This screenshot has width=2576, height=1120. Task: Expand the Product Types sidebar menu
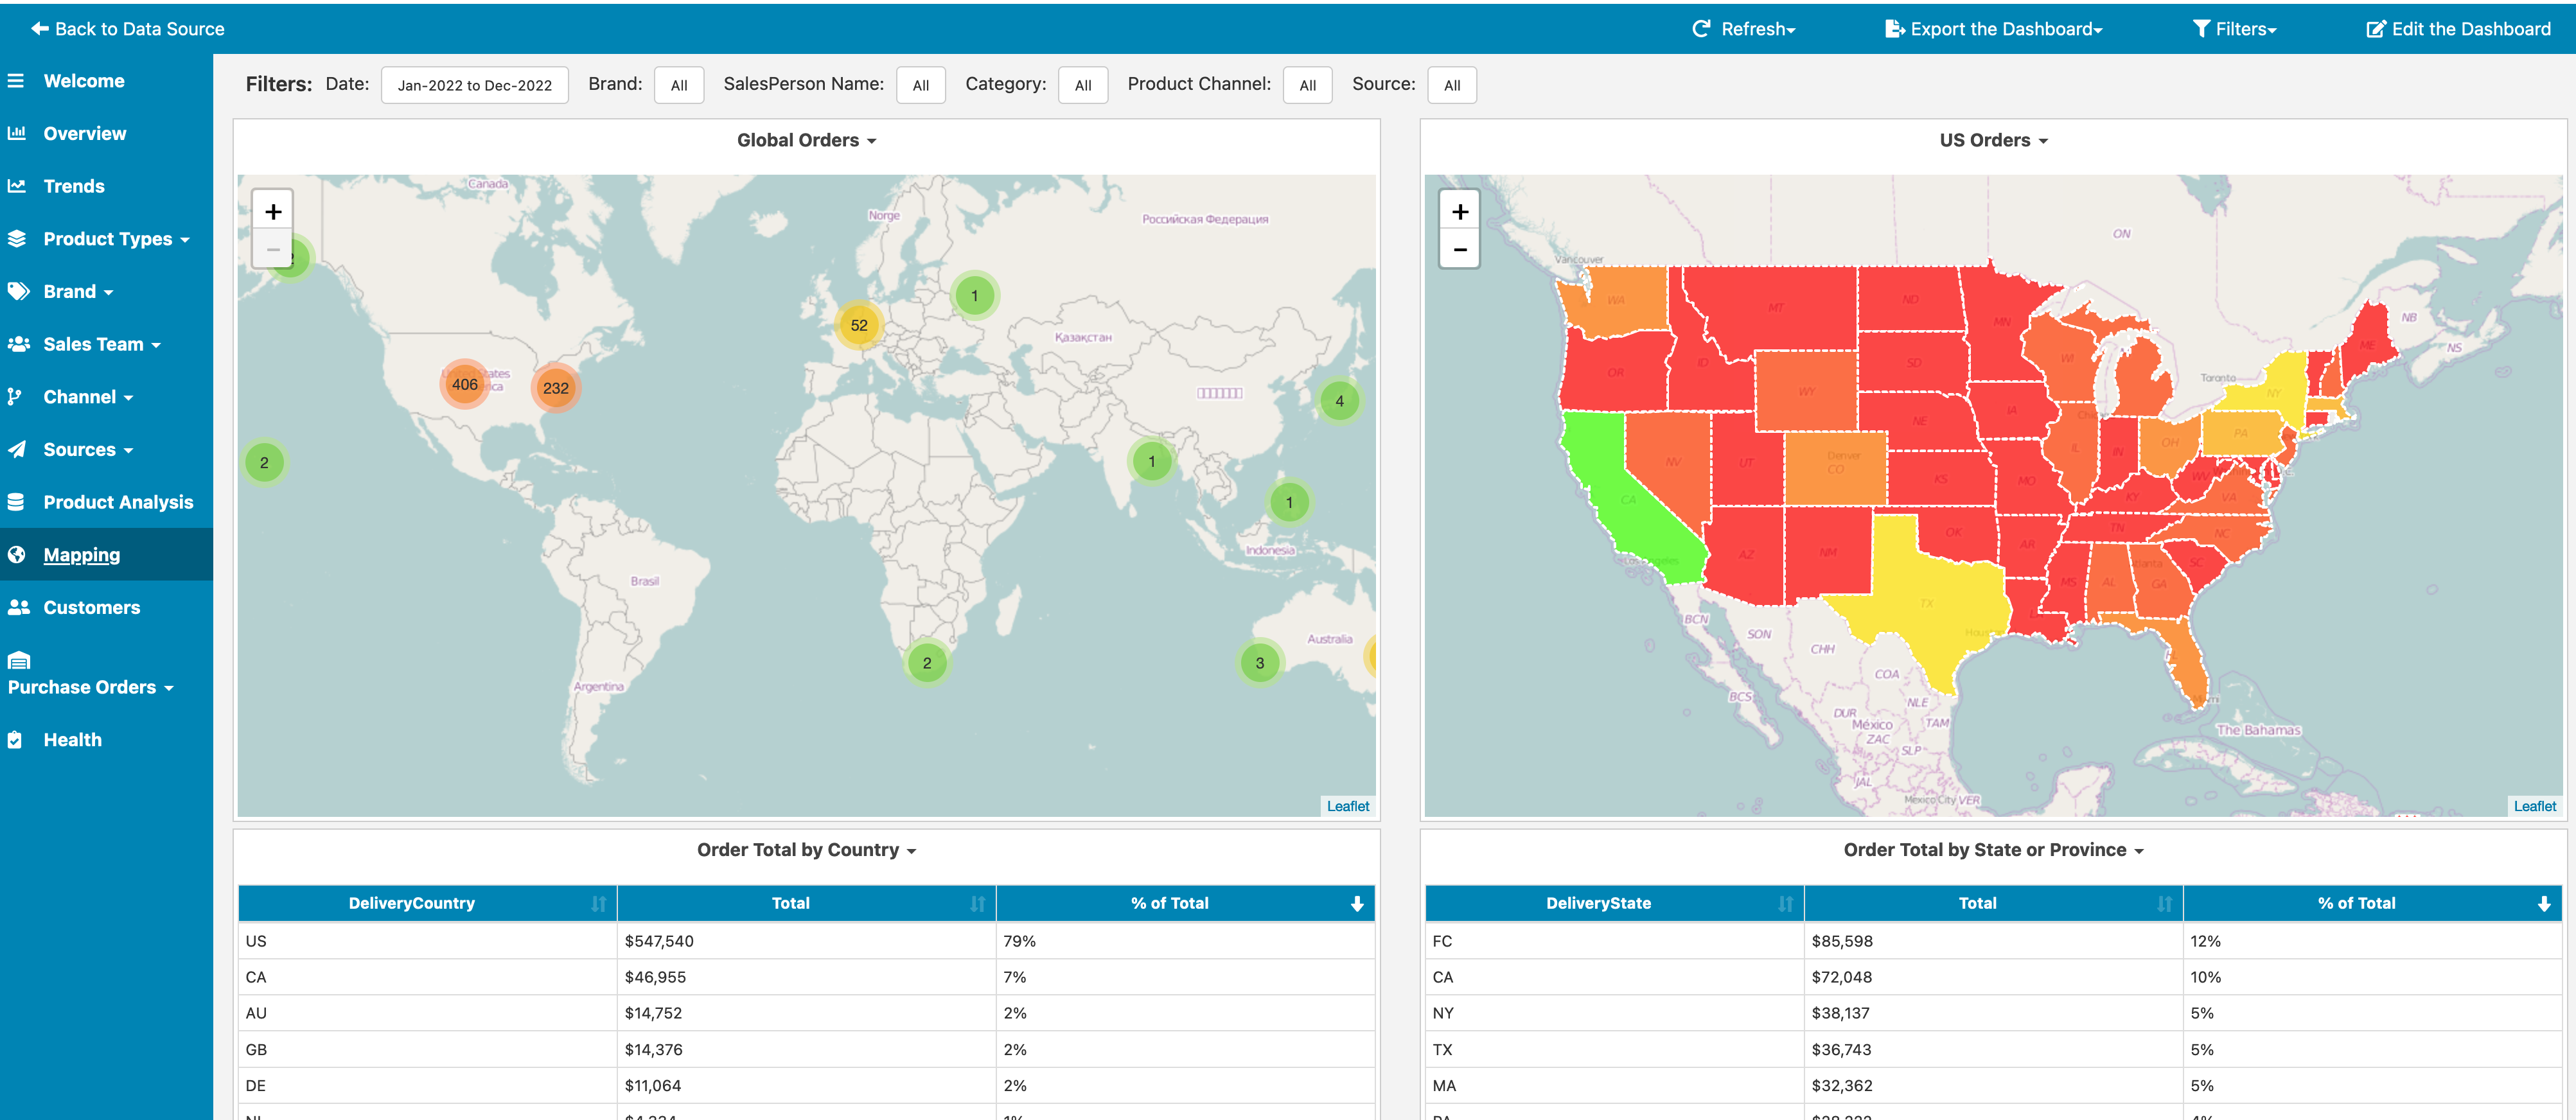116,239
